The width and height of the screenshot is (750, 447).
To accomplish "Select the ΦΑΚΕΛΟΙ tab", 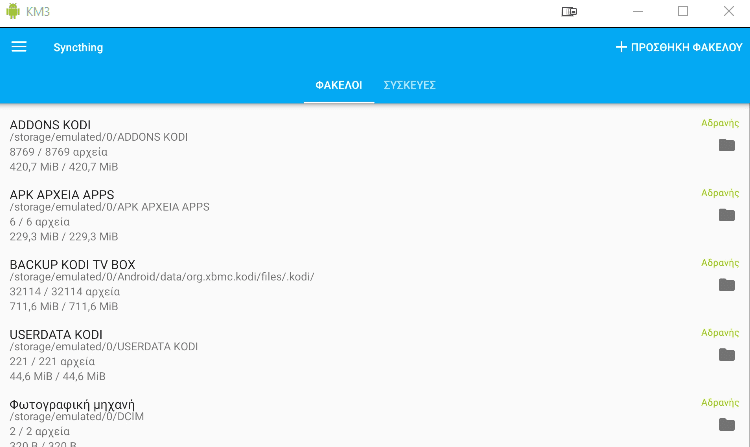I will point(339,85).
